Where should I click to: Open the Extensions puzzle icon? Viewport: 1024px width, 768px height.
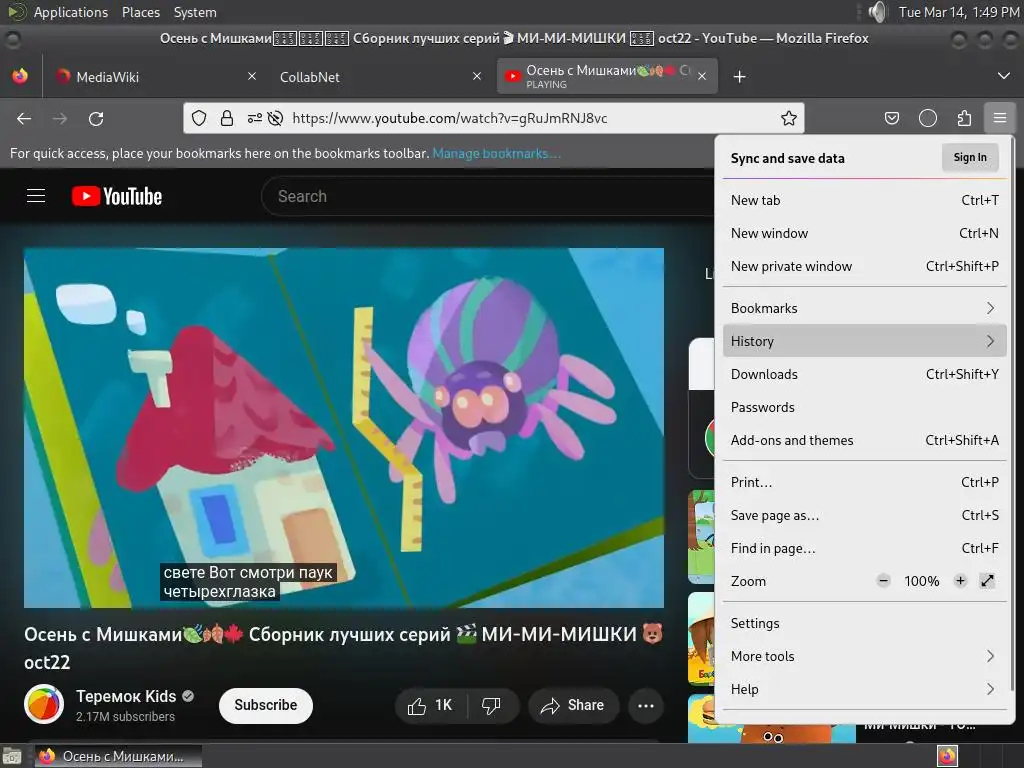[x=964, y=118]
